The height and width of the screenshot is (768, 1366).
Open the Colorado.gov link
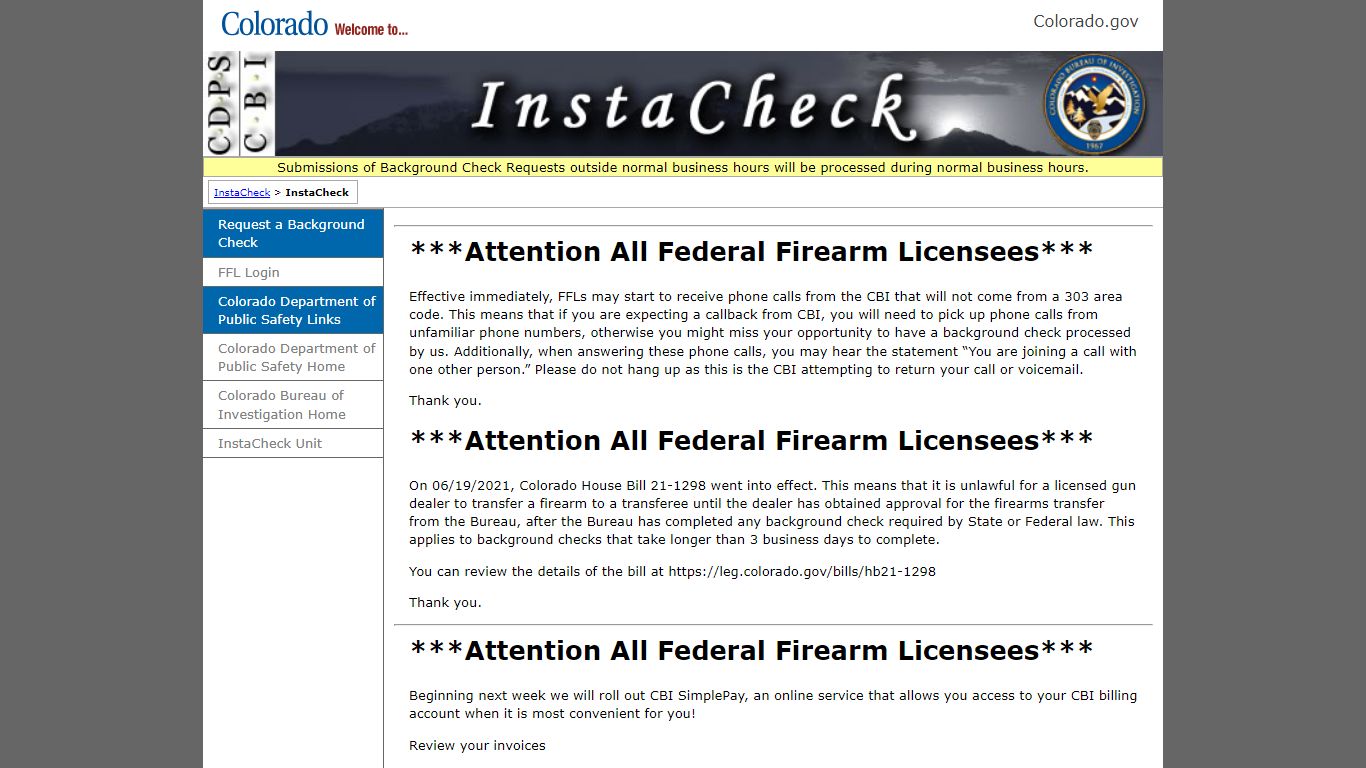(x=1085, y=21)
